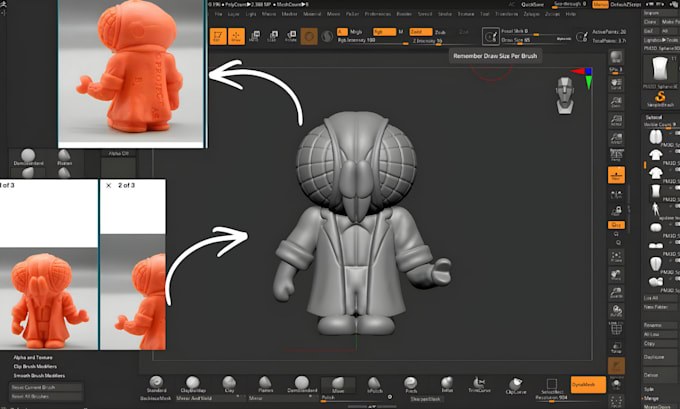Expand Alpha and Texture section
The height and width of the screenshot is (409, 680).
(x=33, y=357)
